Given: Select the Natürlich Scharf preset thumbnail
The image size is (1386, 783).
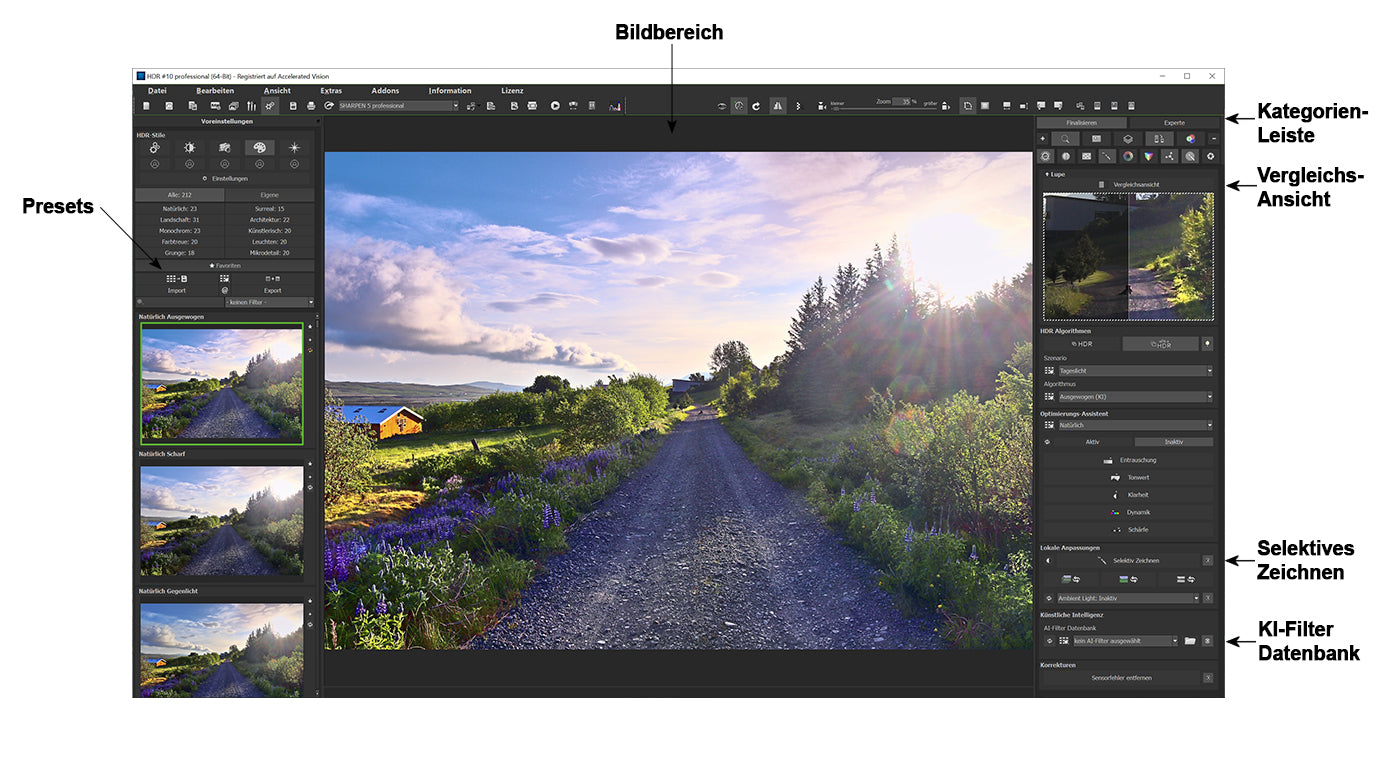Looking at the screenshot, I should 222,520.
